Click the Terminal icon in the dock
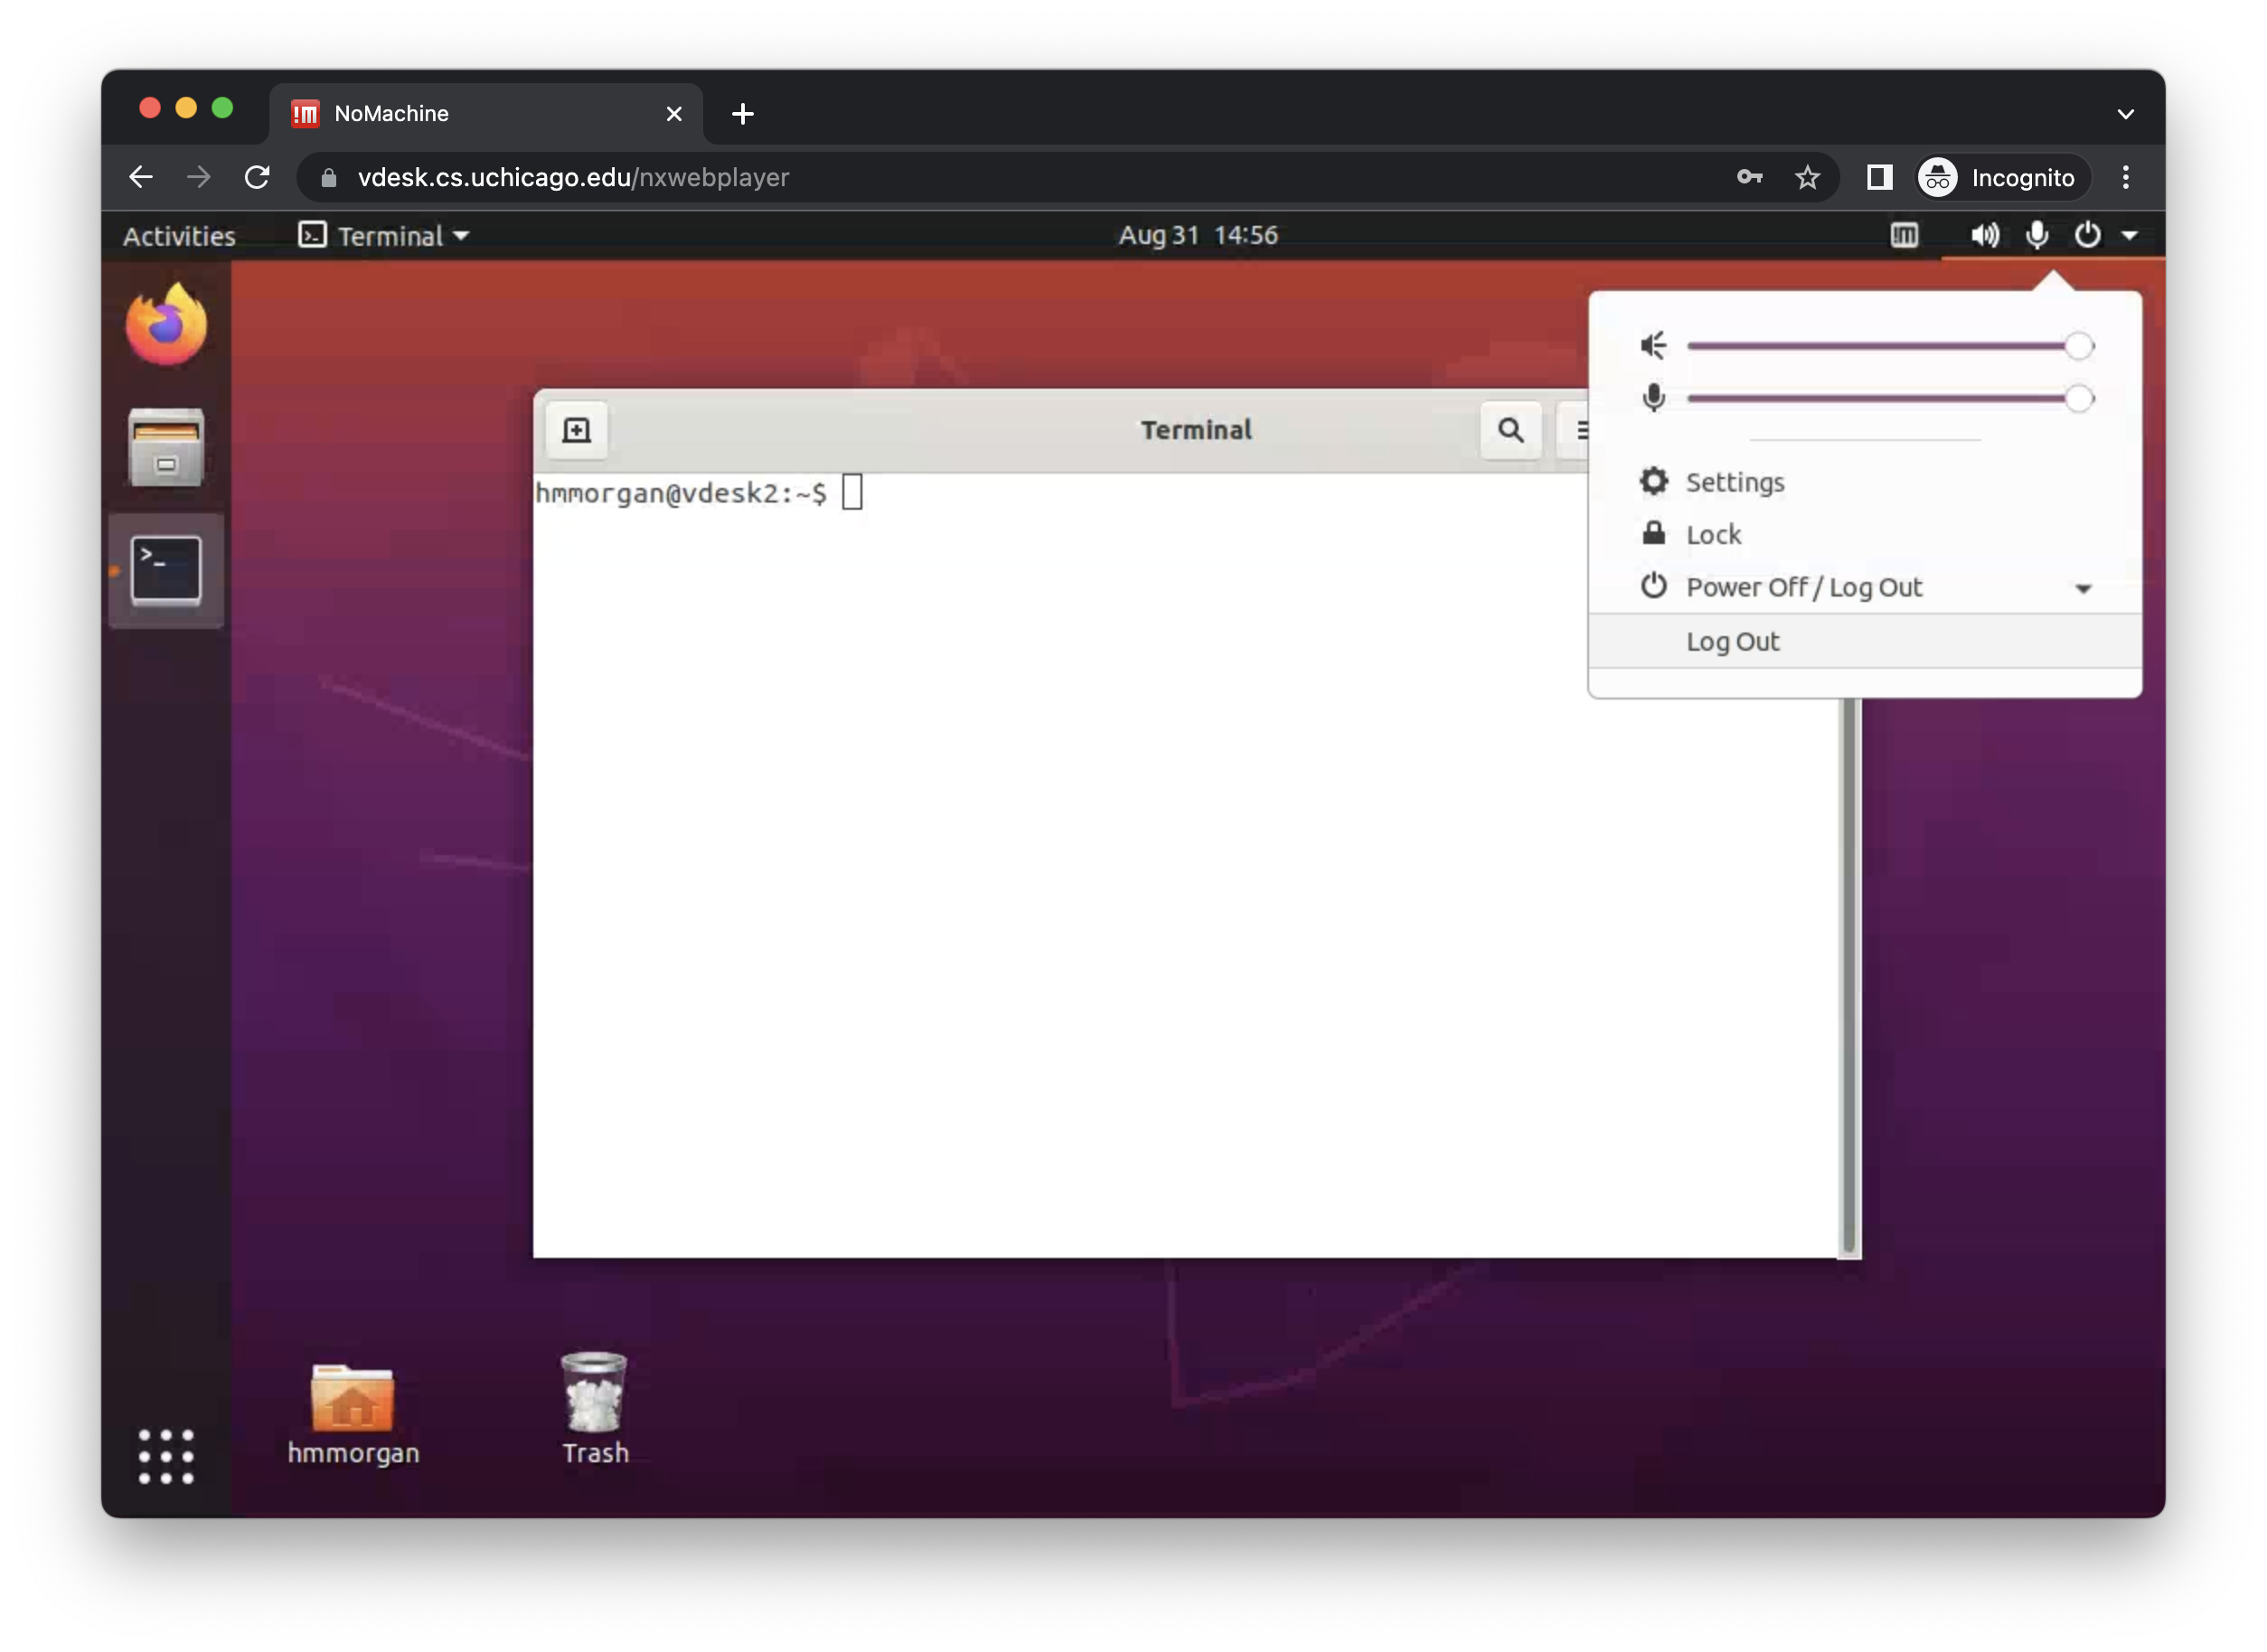Image resolution: width=2267 pixels, height=1652 pixels. click(166, 570)
